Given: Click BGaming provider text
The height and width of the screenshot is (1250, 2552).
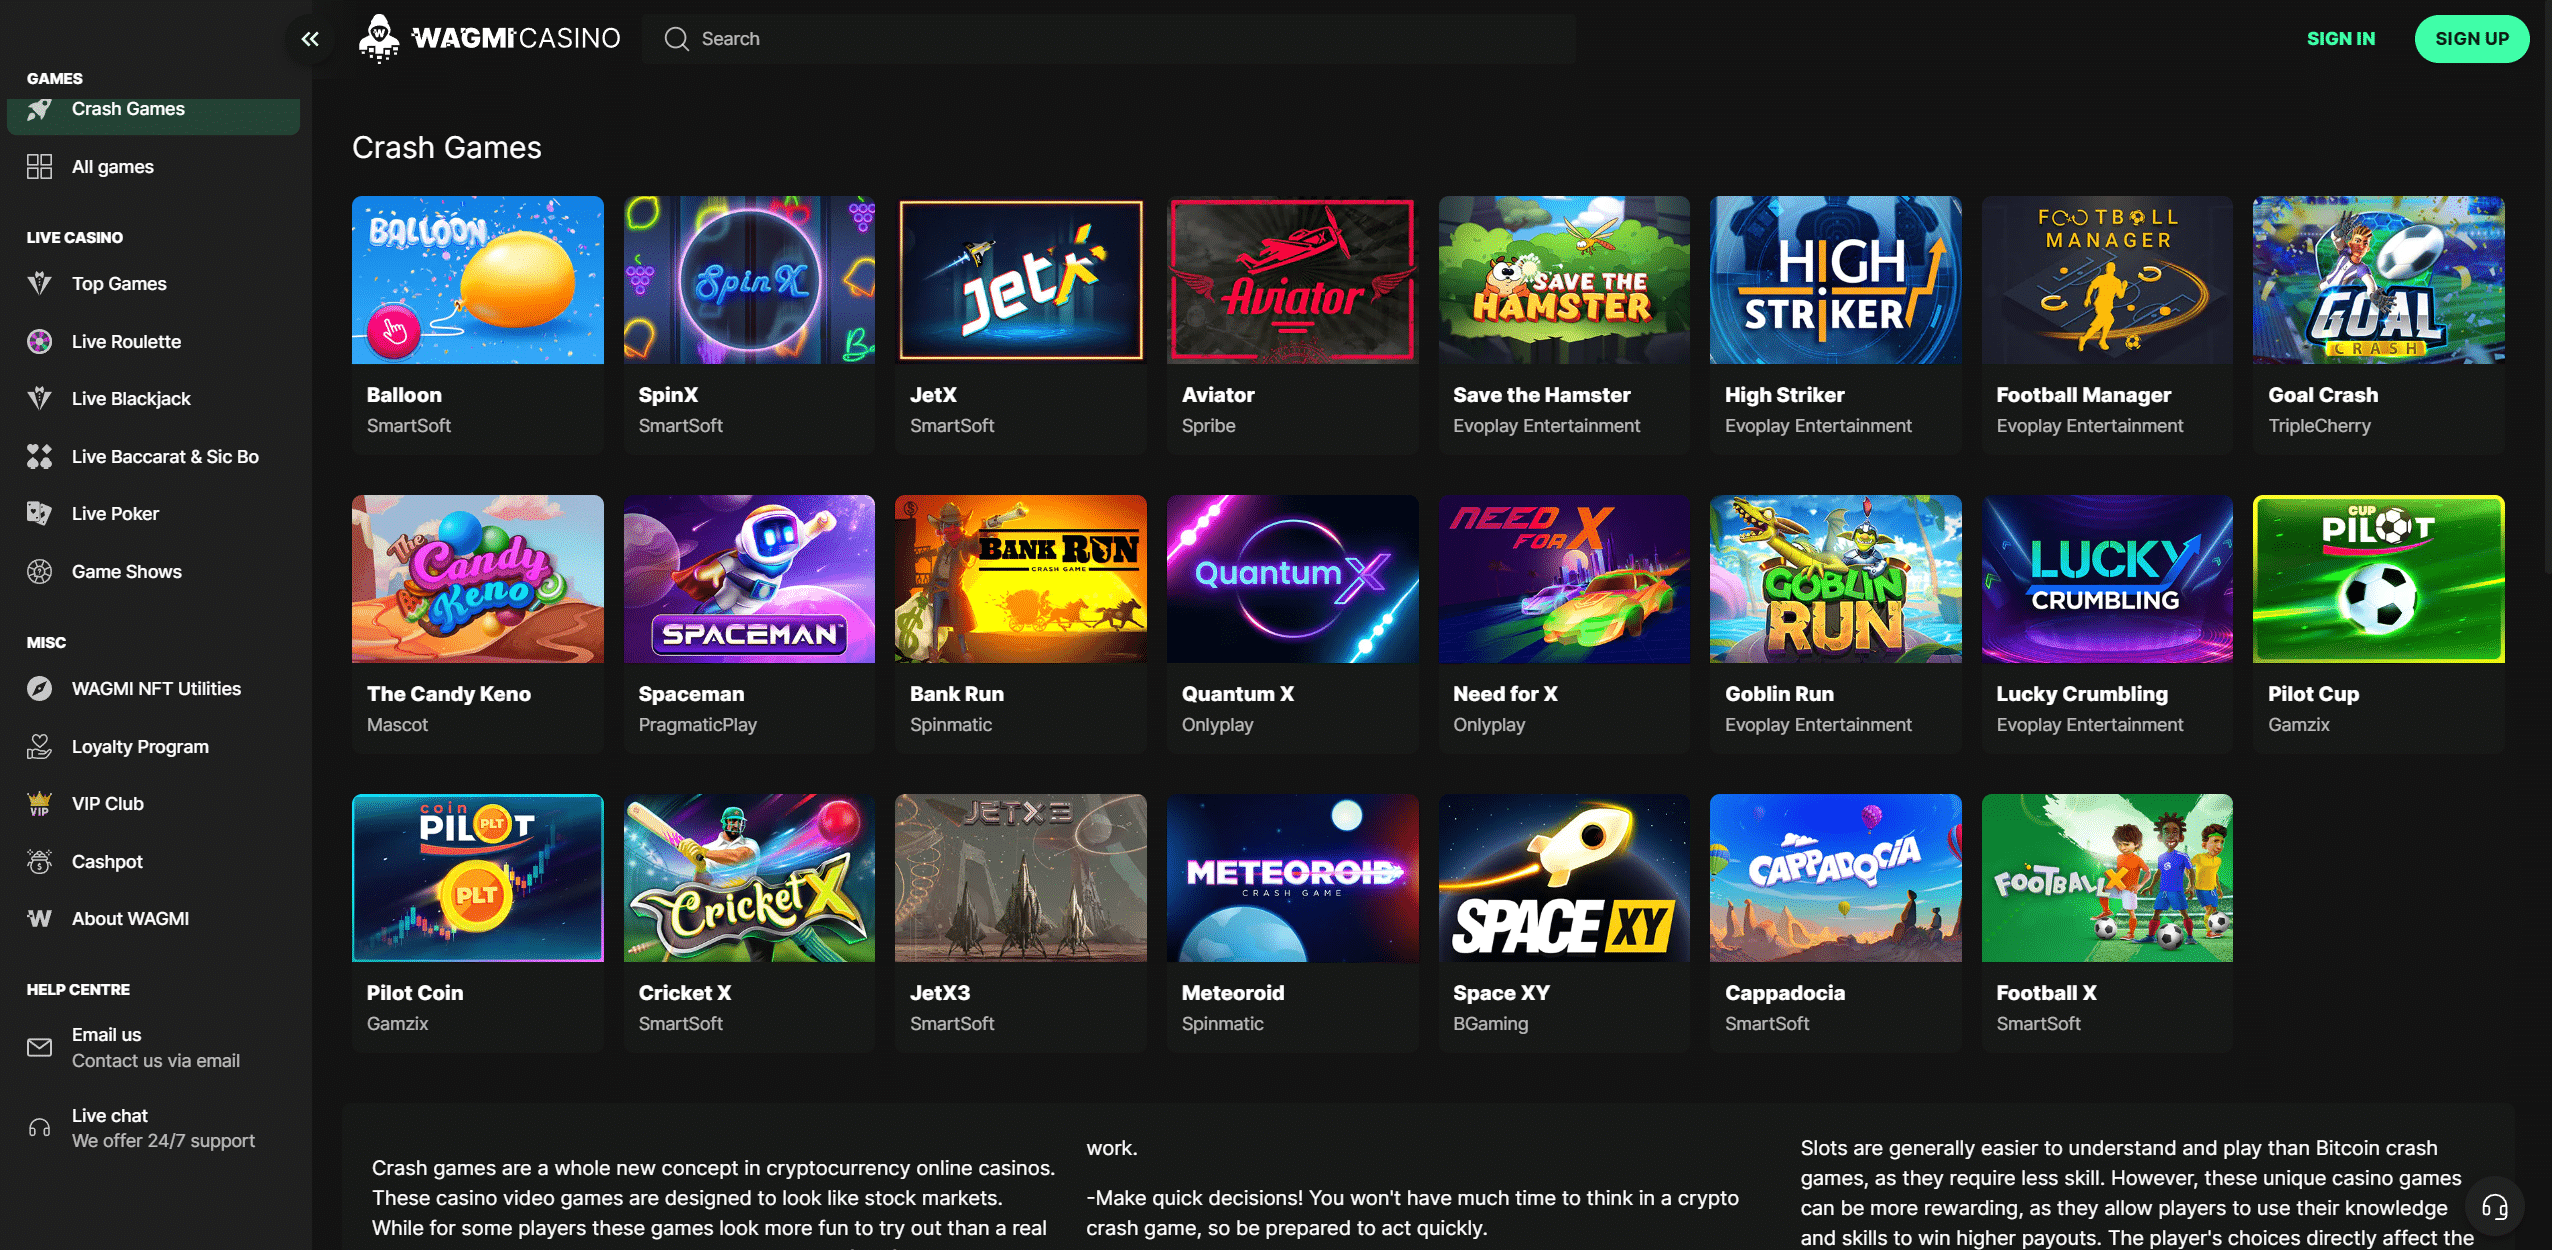Looking at the screenshot, I should point(1490,1024).
